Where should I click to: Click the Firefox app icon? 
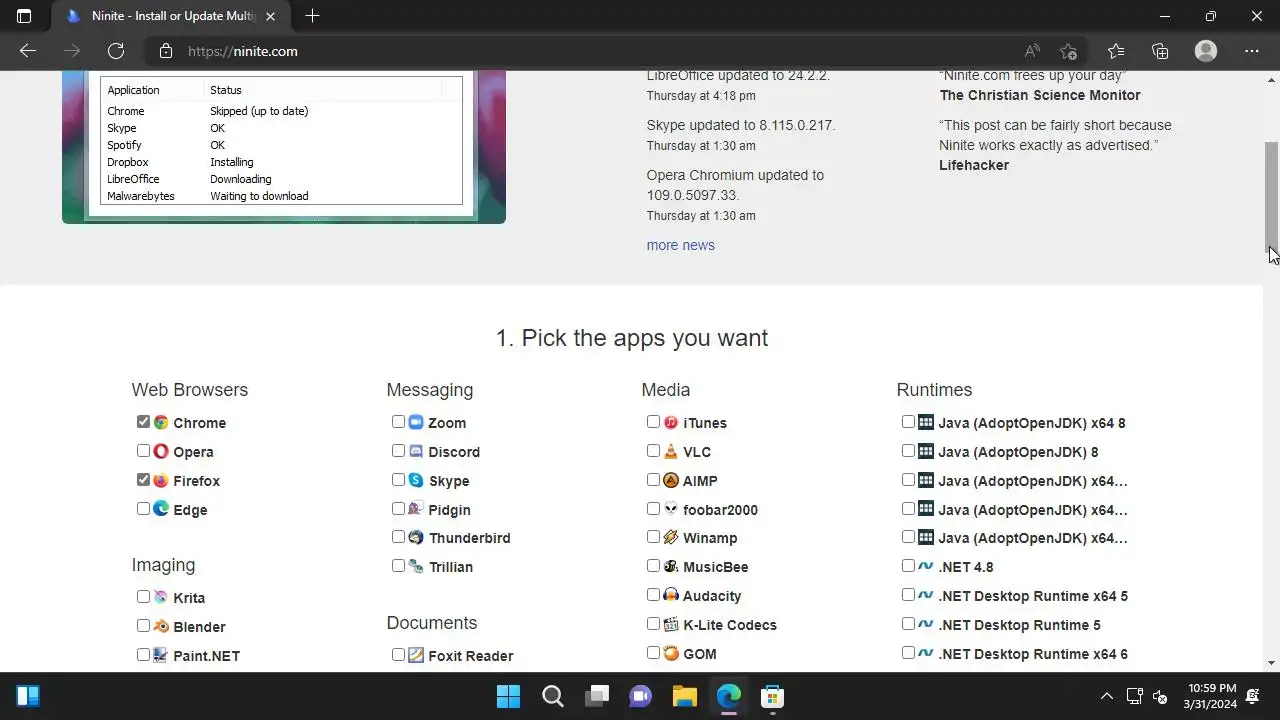[x=161, y=480]
